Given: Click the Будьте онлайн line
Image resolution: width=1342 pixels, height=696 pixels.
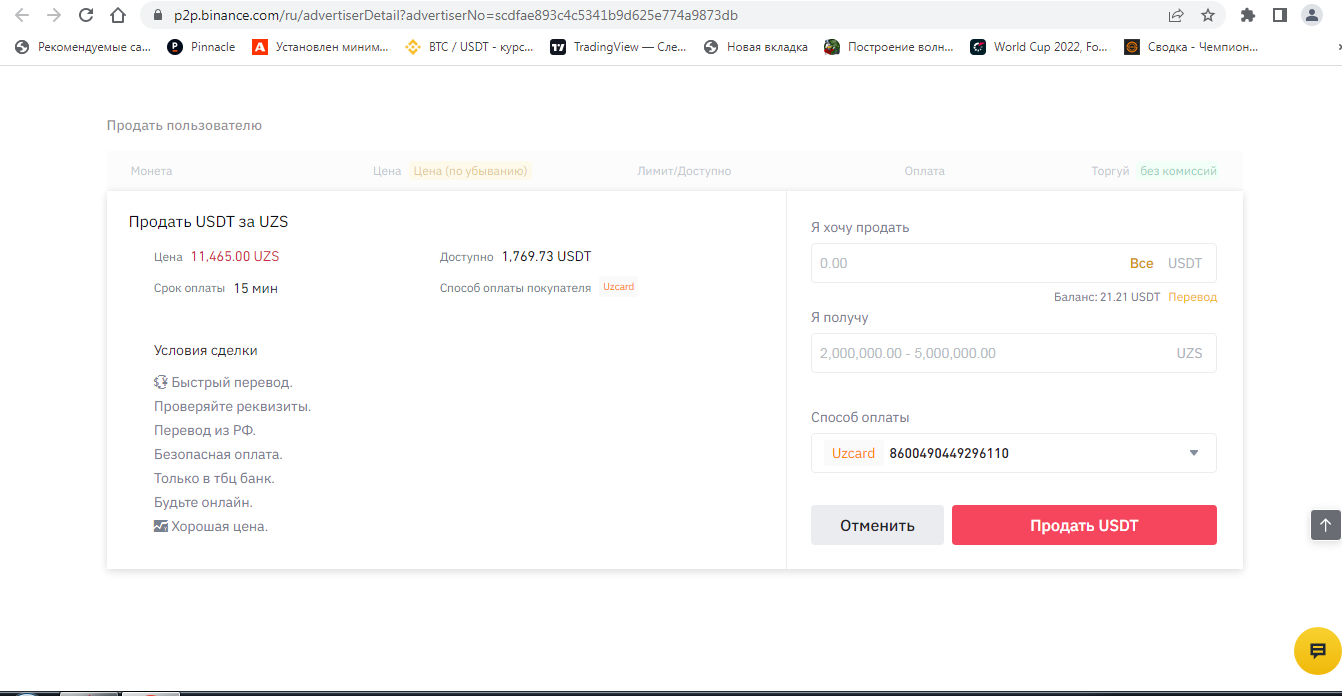Looking at the screenshot, I should pyautogui.click(x=203, y=502).
